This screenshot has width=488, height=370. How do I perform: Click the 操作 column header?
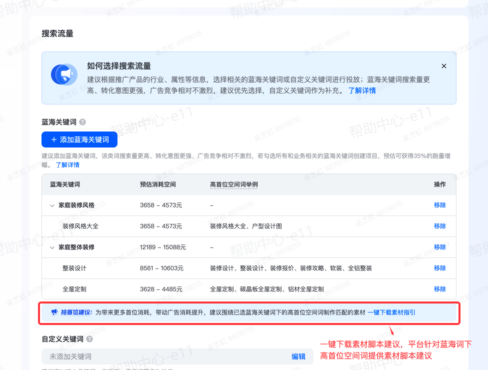[x=440, y=184]
